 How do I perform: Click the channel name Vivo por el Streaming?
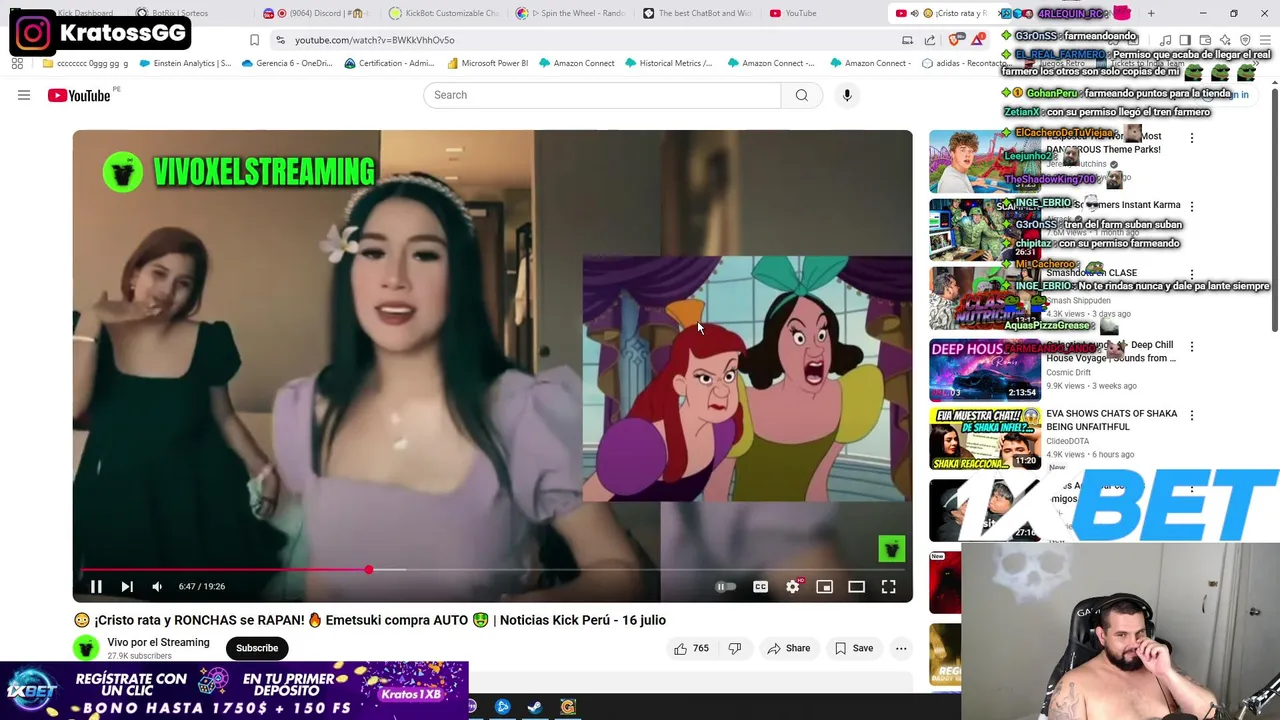(158, 642)
